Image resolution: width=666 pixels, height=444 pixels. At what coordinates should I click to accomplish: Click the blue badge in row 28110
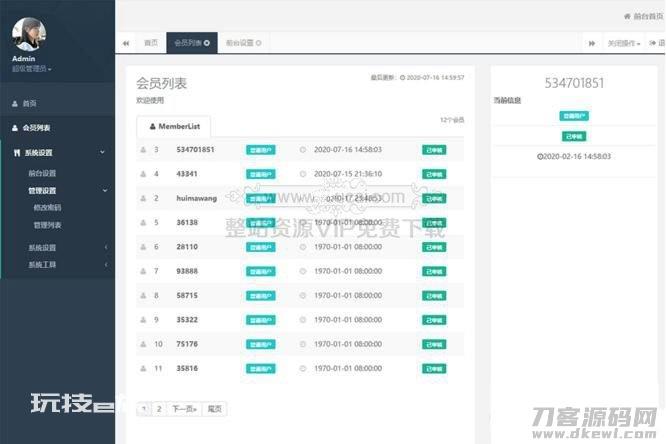260,247
